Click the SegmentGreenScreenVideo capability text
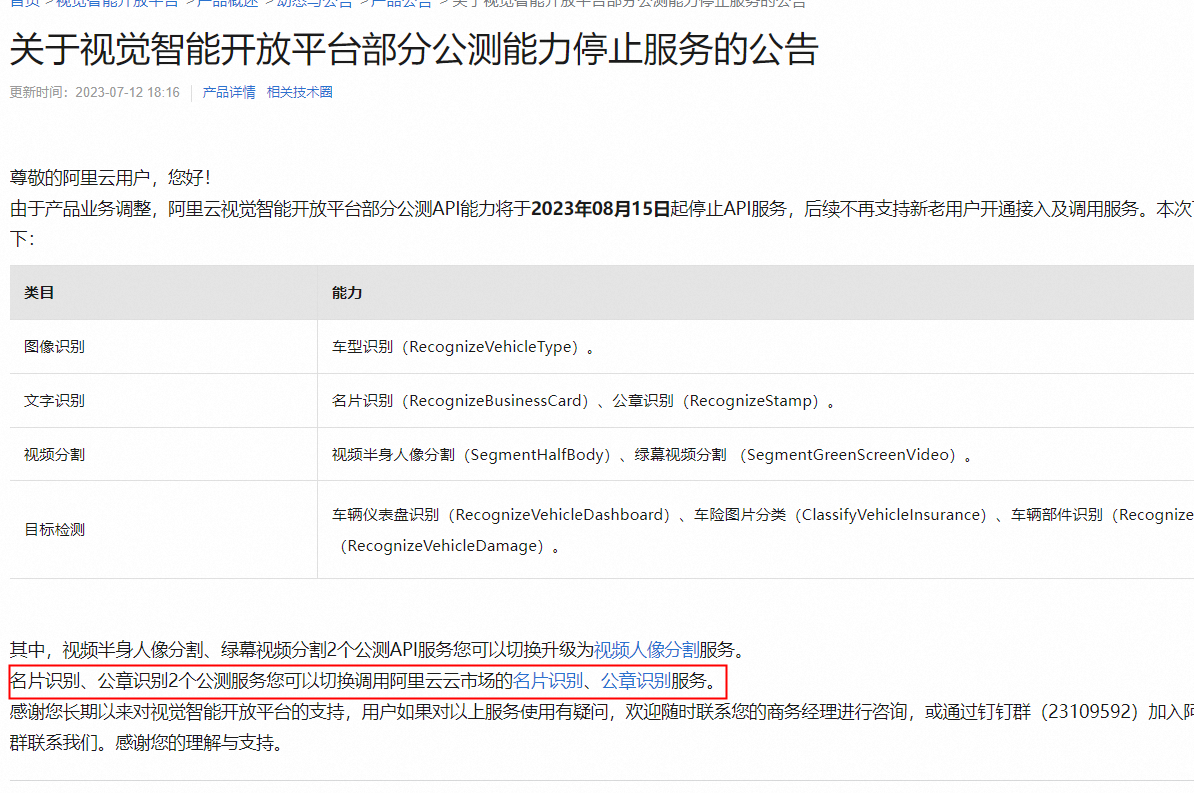1194x793 pixels. tap(848, 455)
